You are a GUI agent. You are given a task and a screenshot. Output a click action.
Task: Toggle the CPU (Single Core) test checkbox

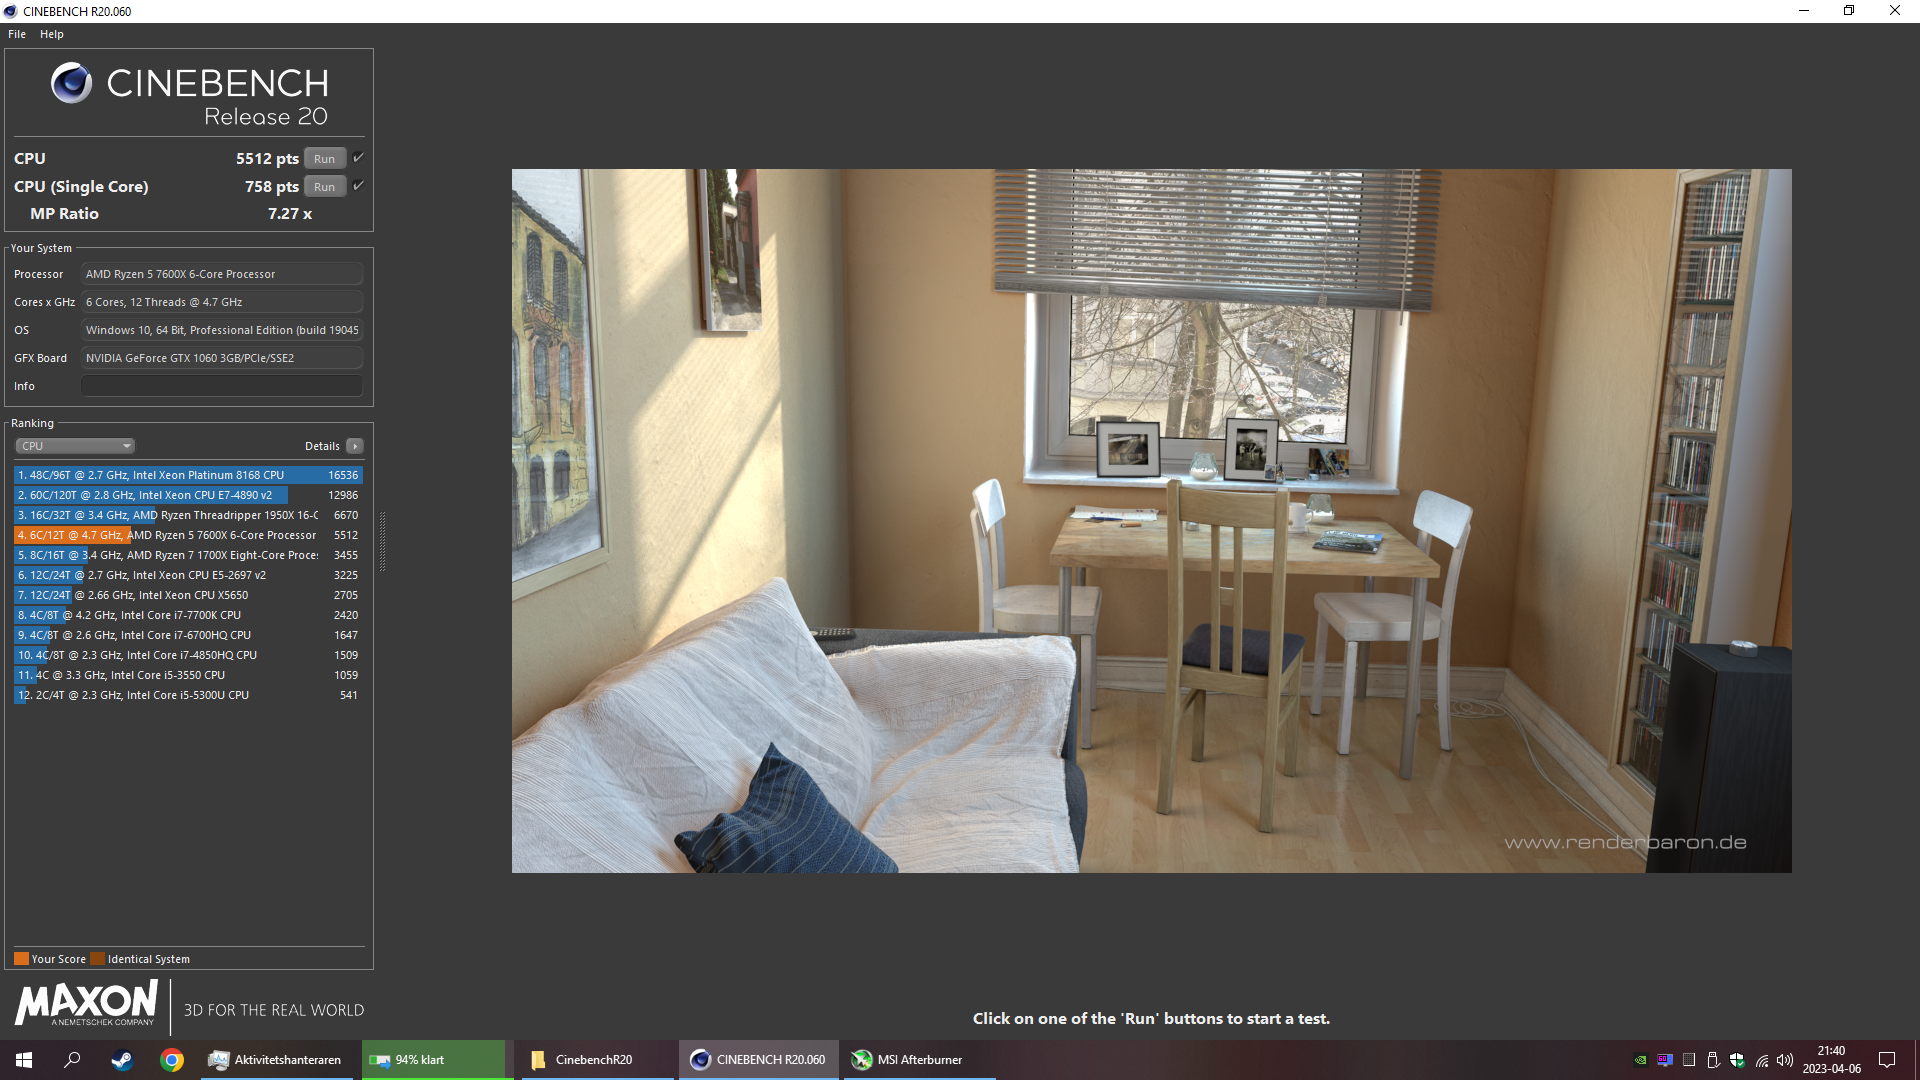click(358, 186)
